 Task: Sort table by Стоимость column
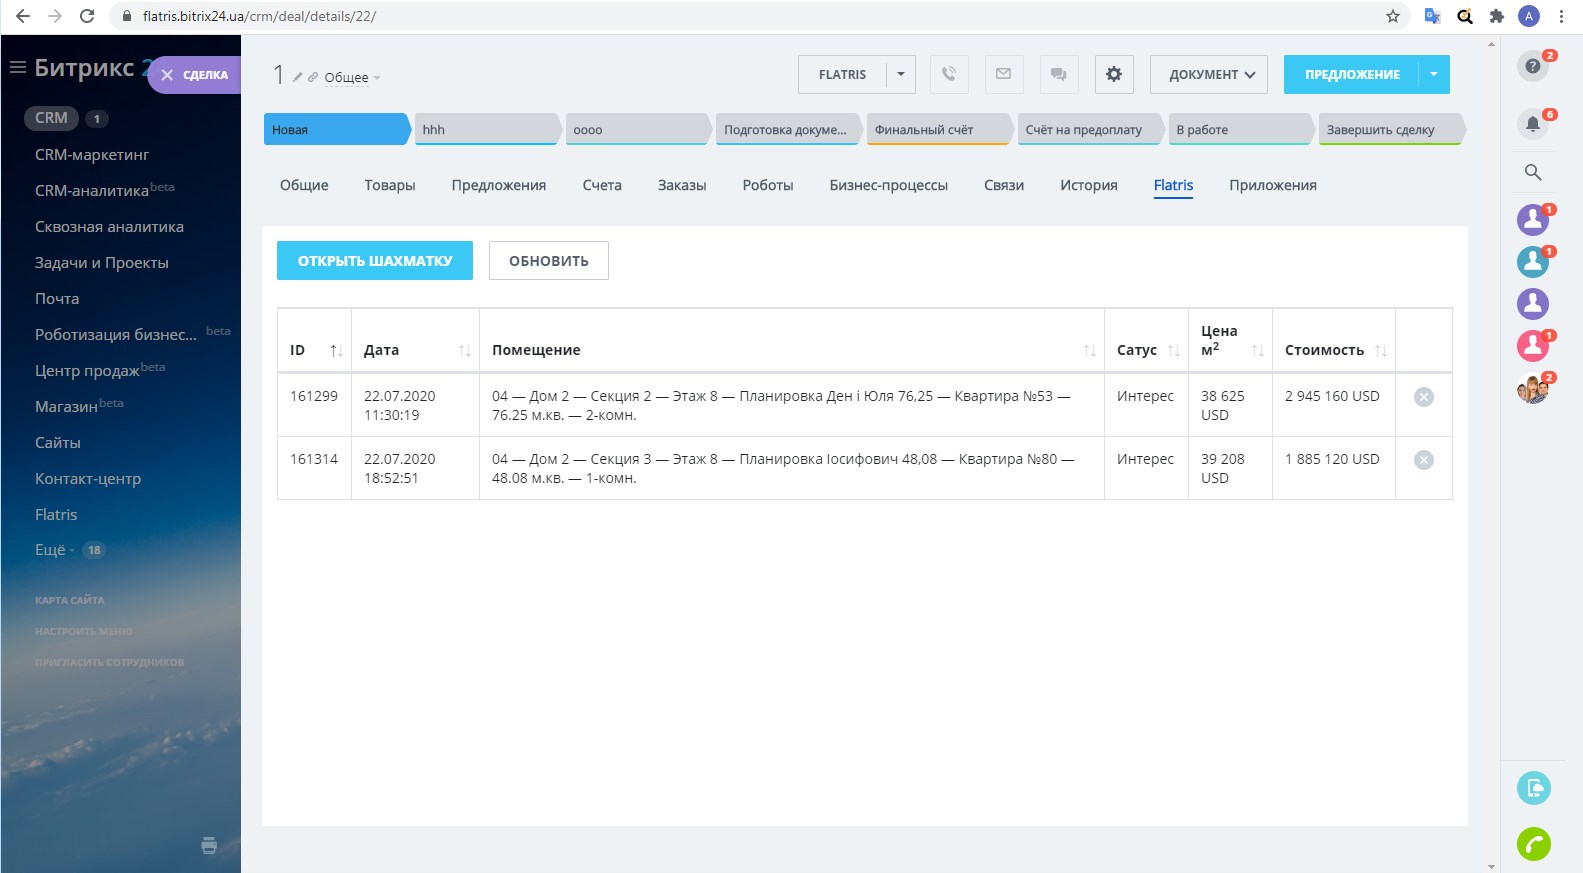click(1380, 350)
